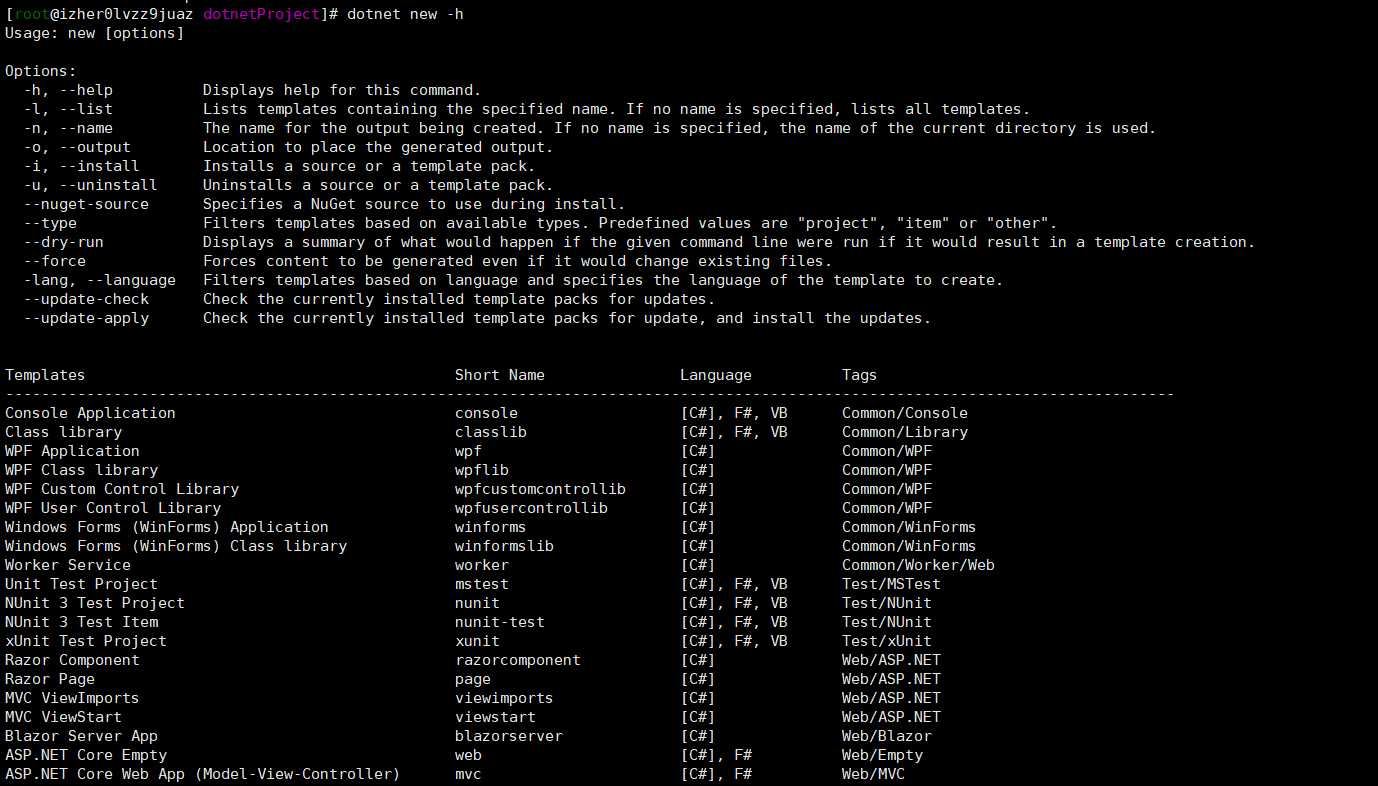Click the 'dotnetProject' directory name in prompt
This screenshot has width=1378, height=786.
[262, 14]
